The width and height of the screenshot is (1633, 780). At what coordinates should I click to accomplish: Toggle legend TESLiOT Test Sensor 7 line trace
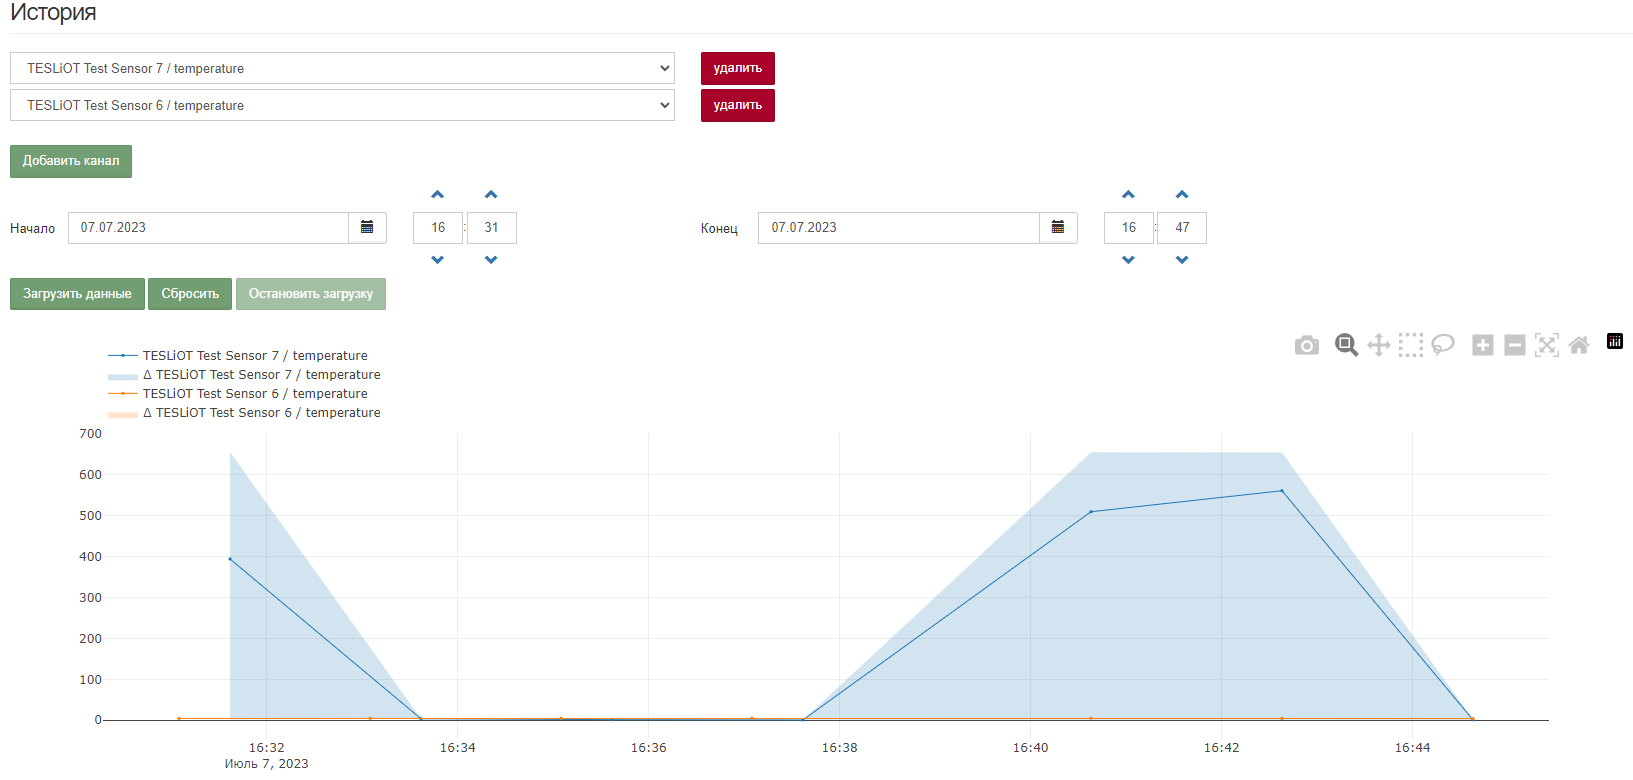click(x=237, y=355)
